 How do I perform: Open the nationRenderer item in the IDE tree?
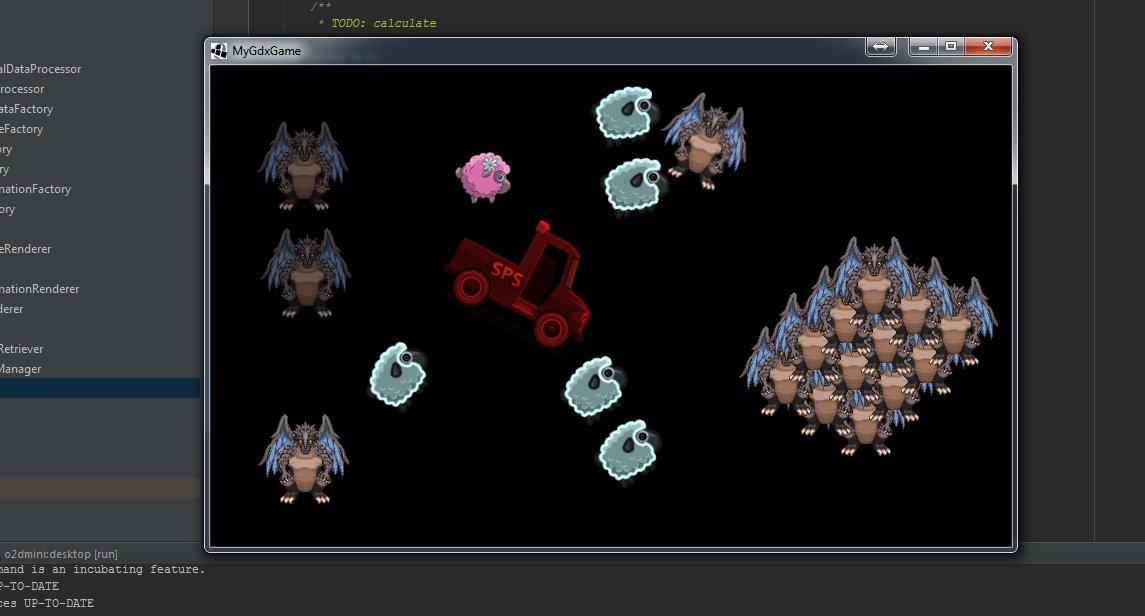39,289
